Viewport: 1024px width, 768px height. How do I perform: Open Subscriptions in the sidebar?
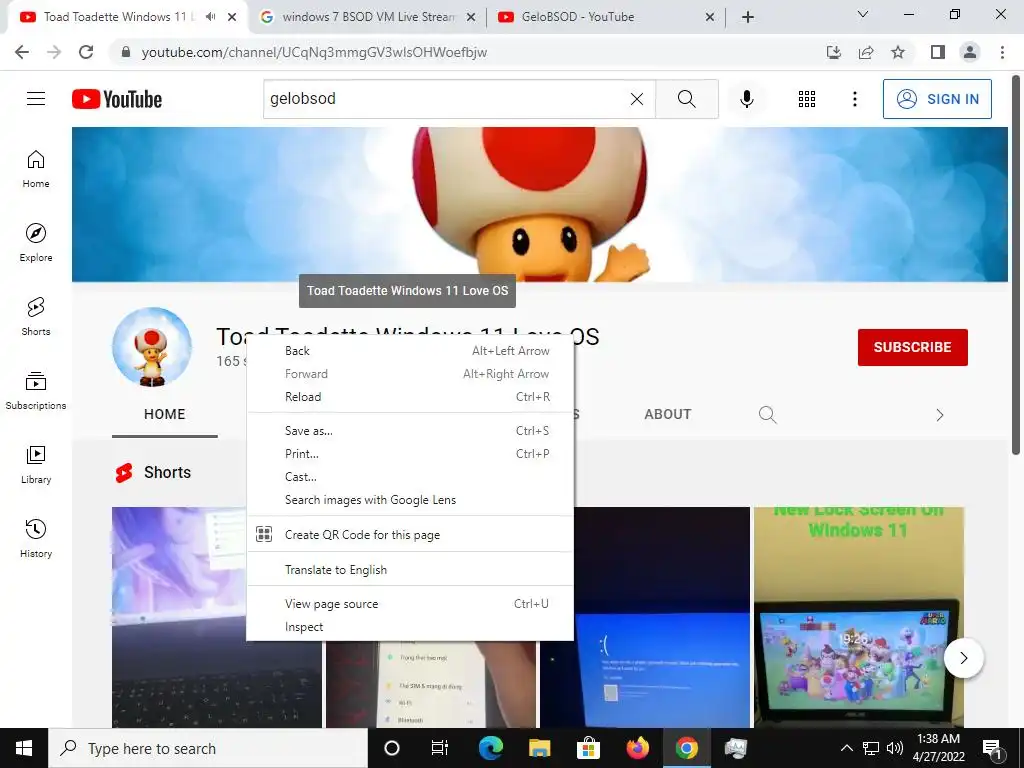36,391
